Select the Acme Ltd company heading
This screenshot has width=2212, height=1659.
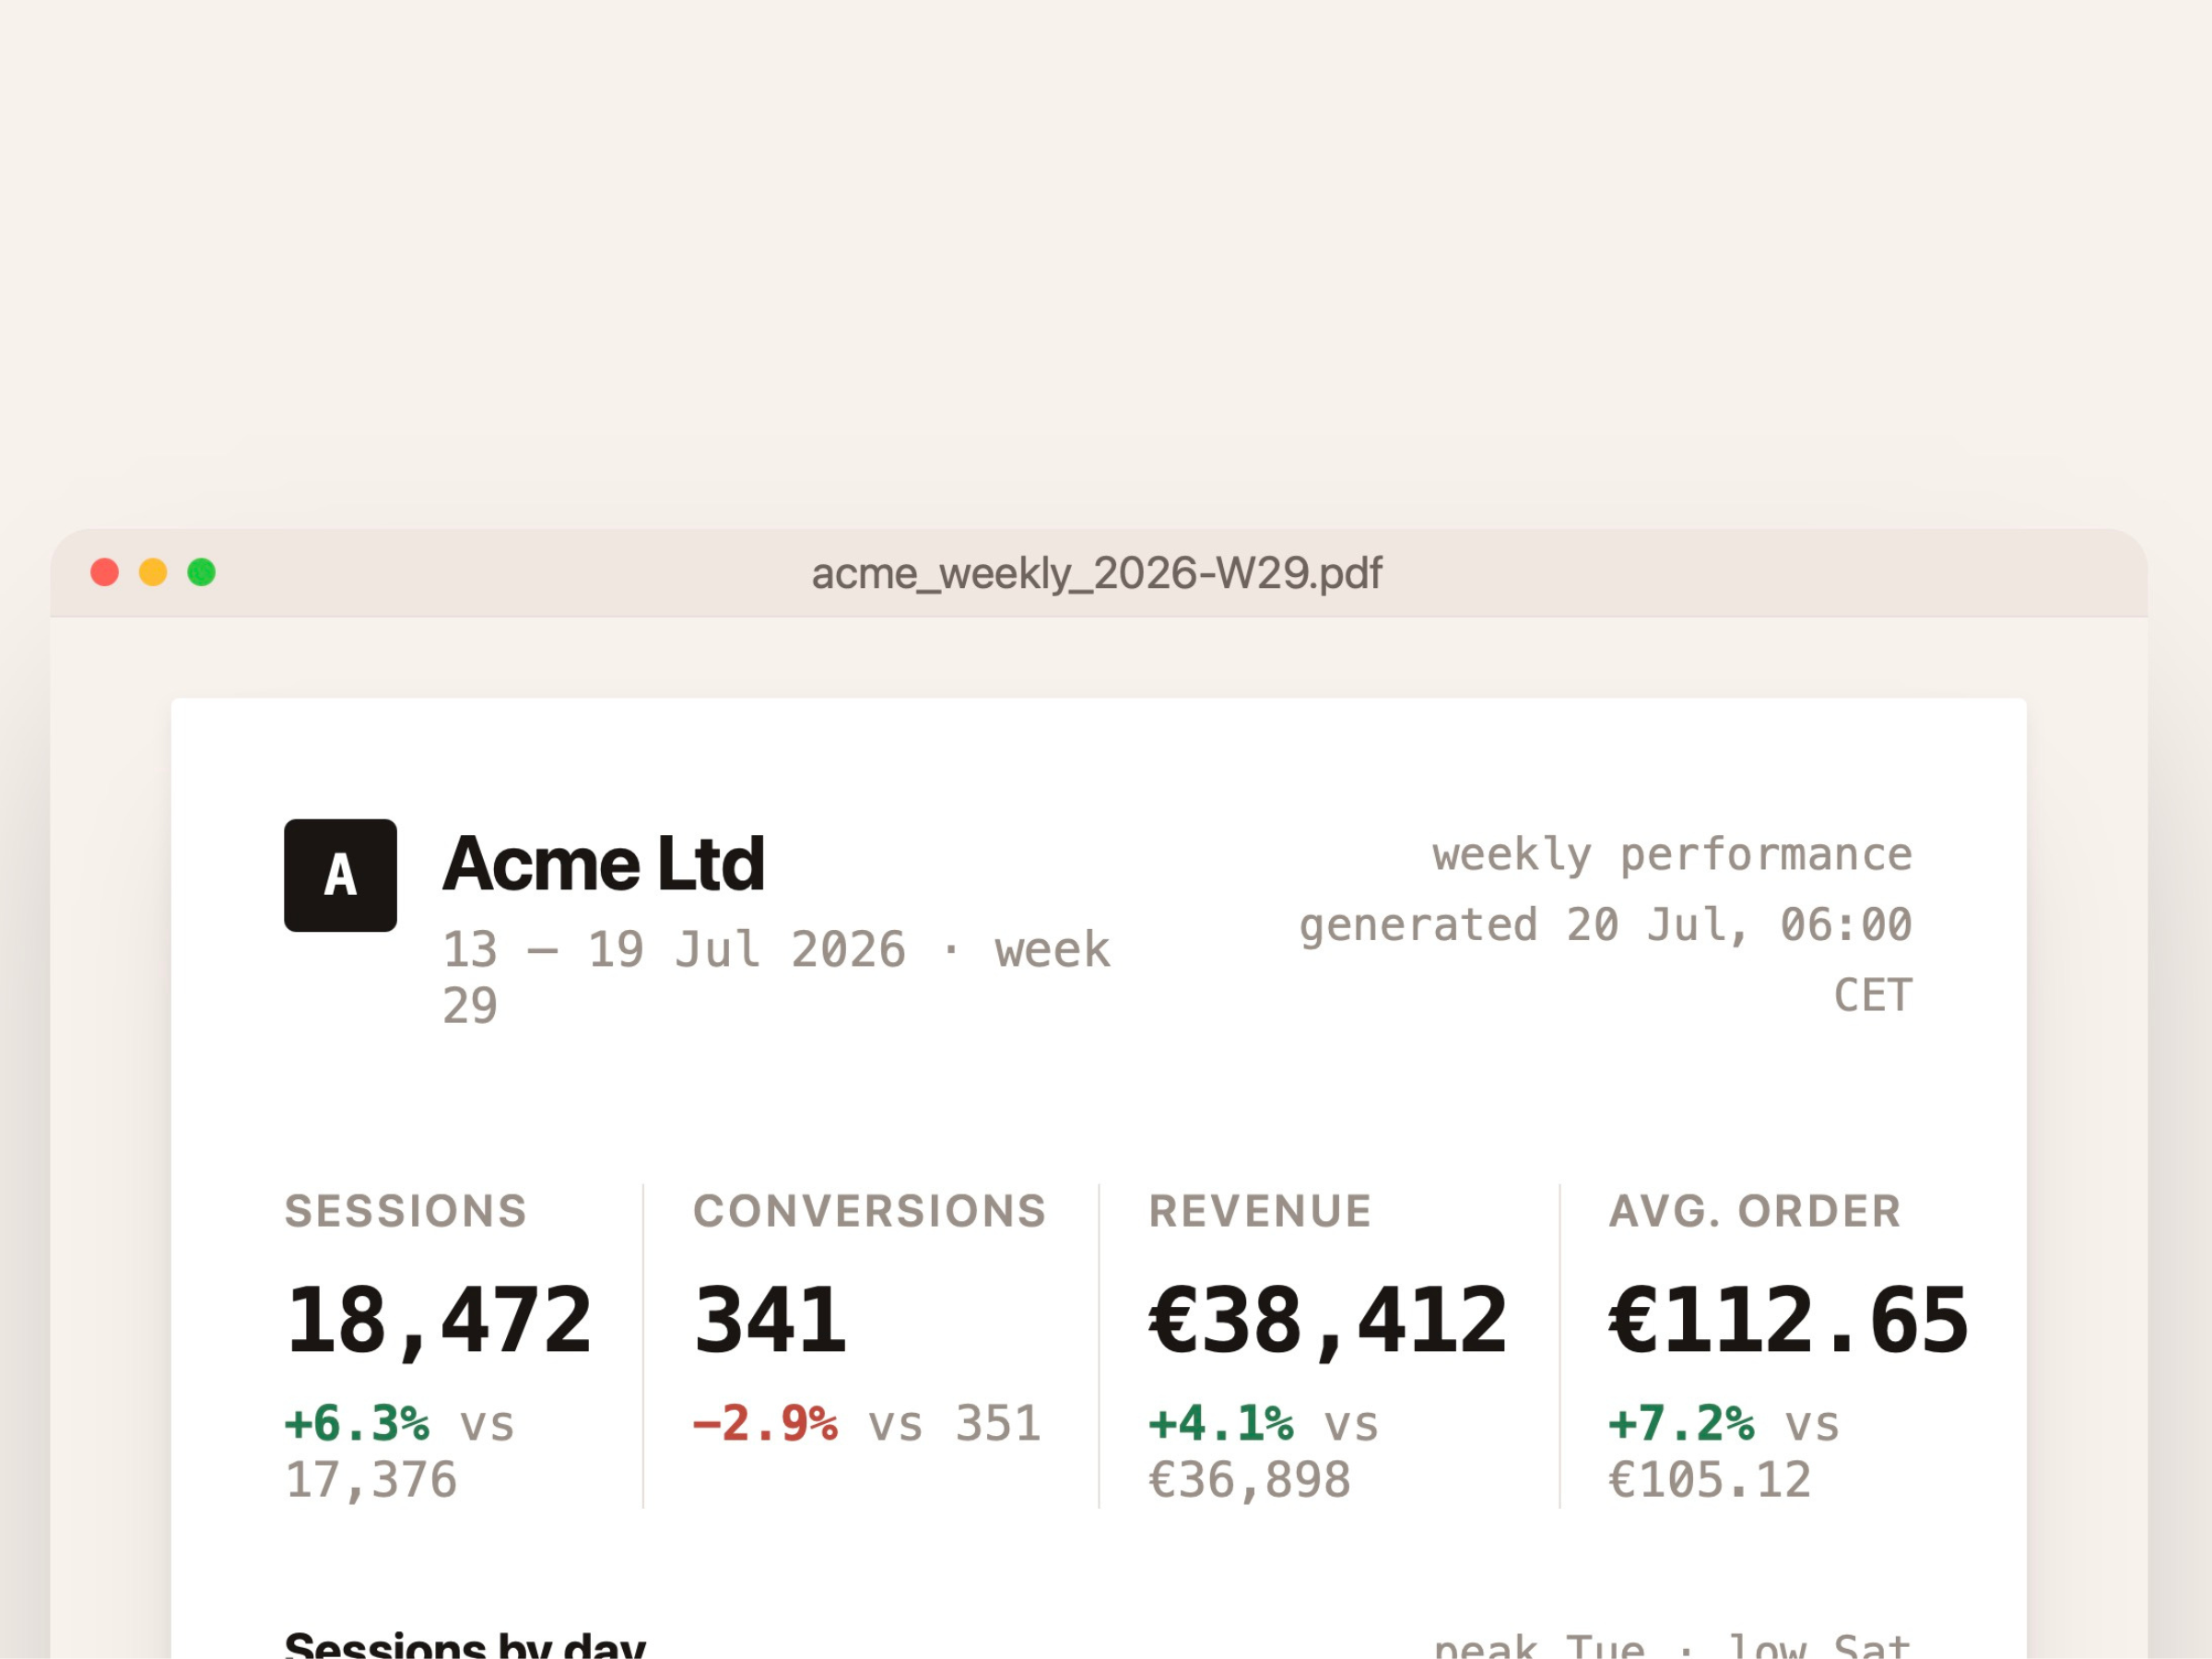(604, 863)
